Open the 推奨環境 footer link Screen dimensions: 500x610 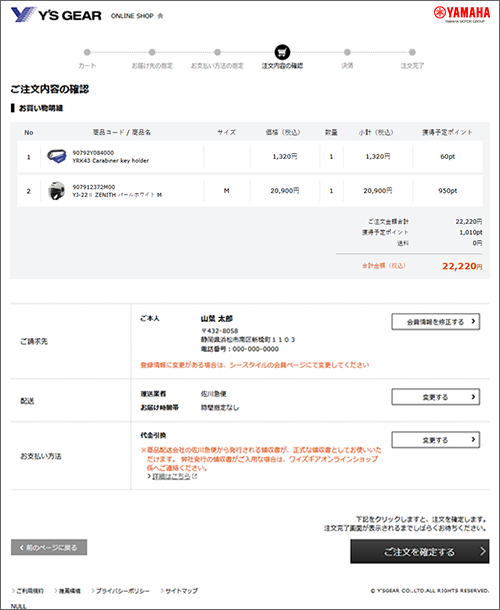[69, 591]
